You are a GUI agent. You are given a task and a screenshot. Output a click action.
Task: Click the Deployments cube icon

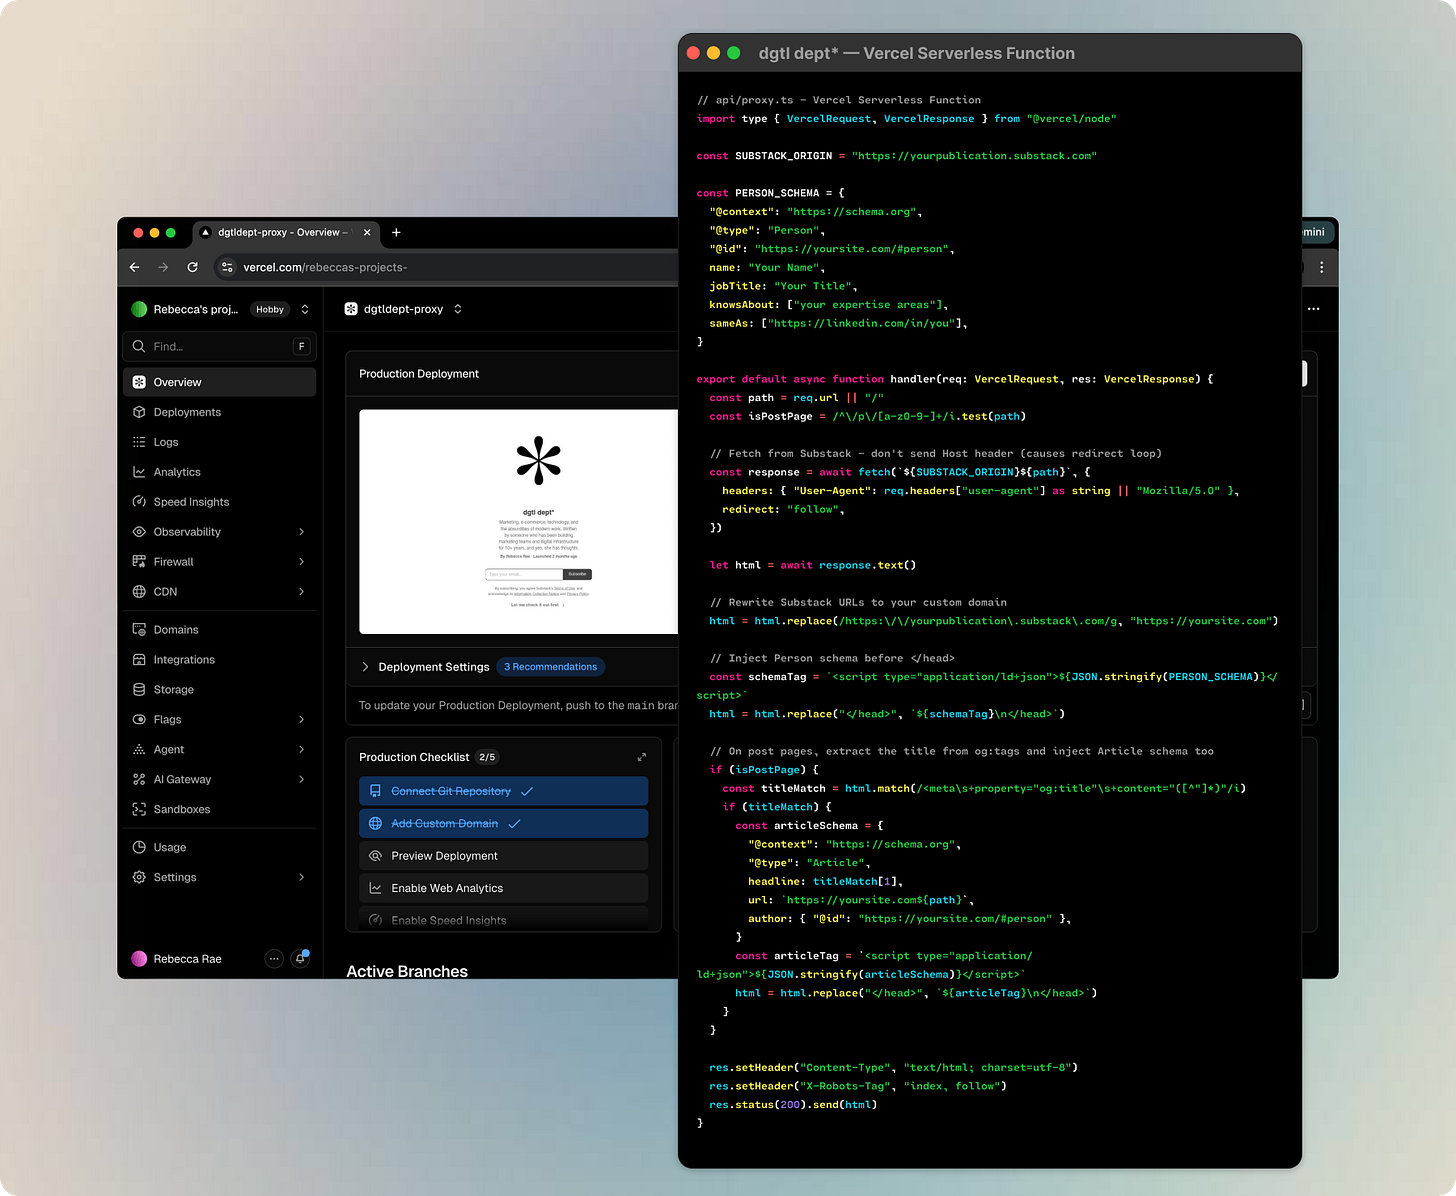tap(139, 412)
